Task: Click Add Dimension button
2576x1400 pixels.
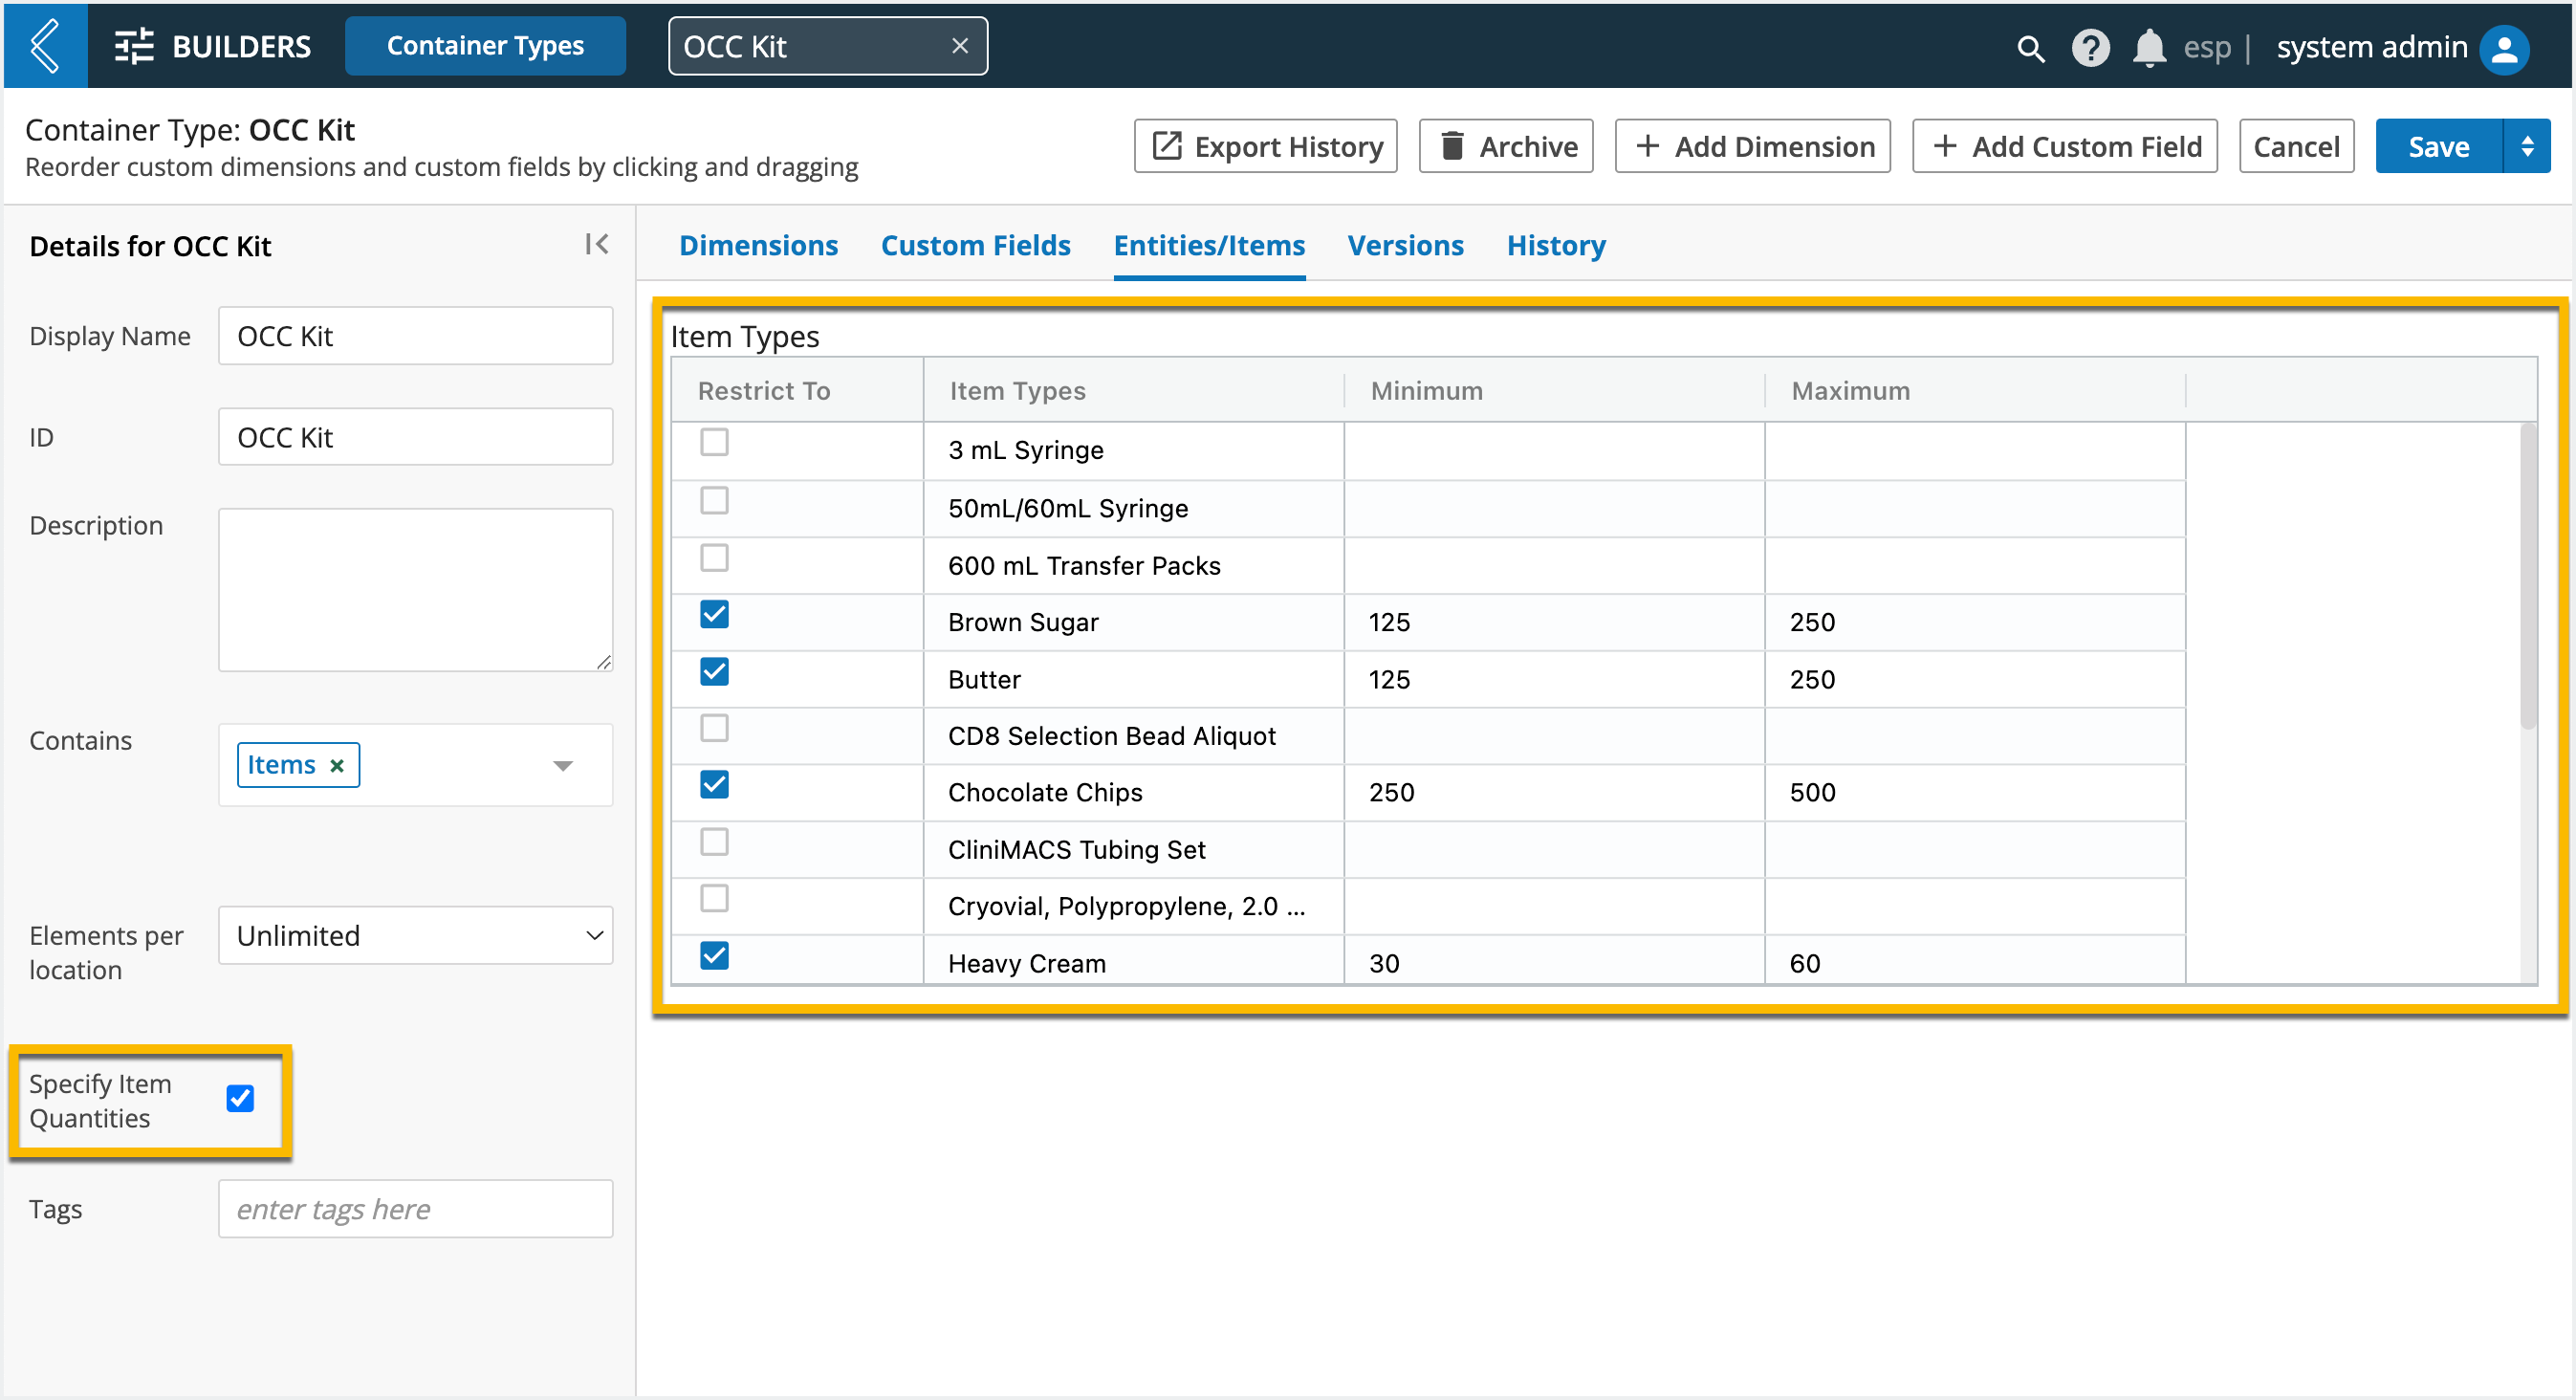Action: pyautogui.click(x=1752, y=146)
